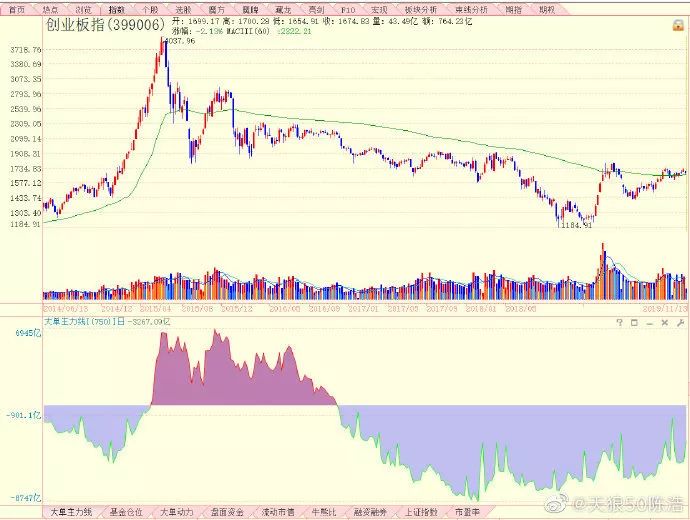Click the 涨幅 -2.13% readout

click(198, 31)
